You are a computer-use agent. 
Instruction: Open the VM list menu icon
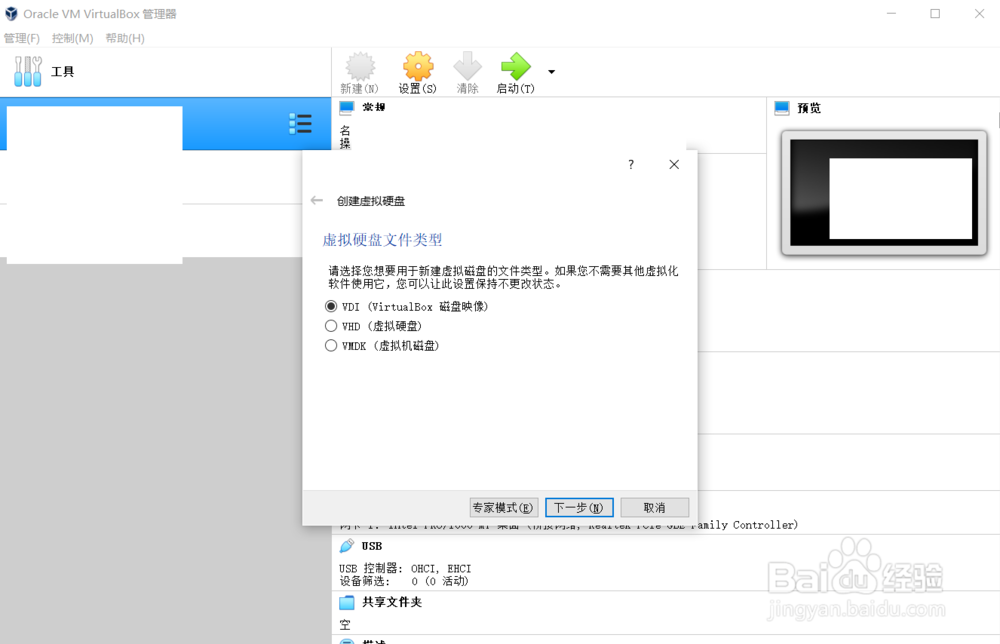point(300,124)
